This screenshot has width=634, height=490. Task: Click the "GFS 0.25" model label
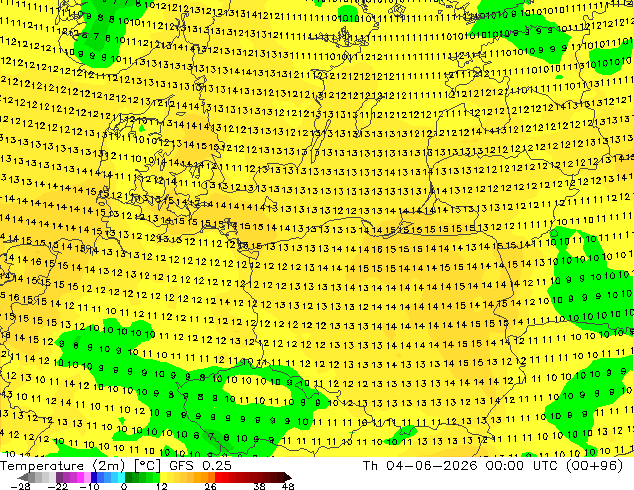[x=200, y=466]
